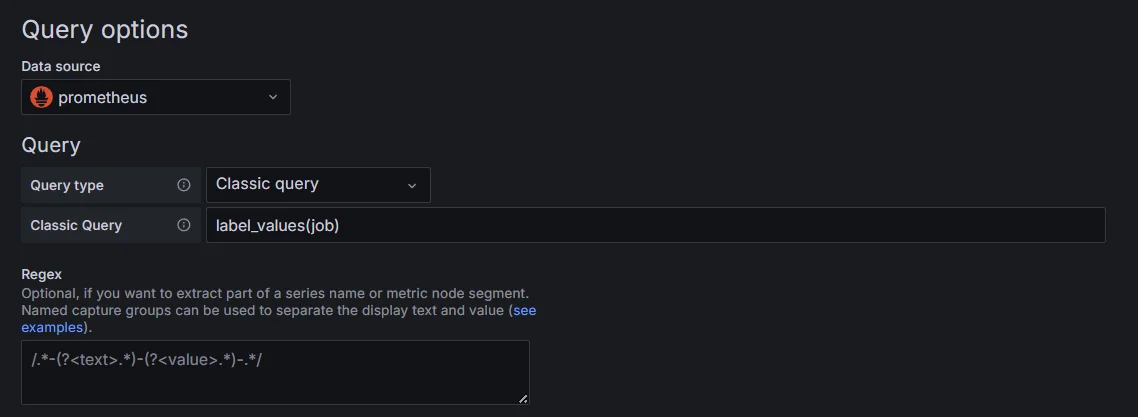Click the resize grip of the Regex textarea
The image size is (1138, 417).
(523, 398)
